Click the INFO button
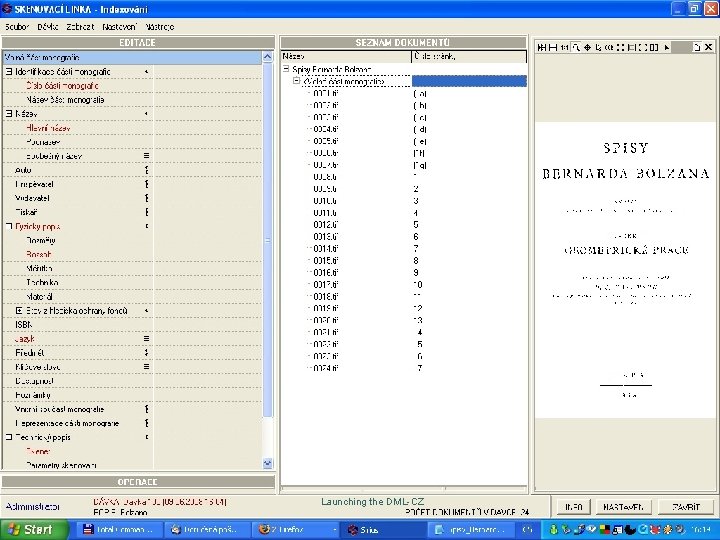The height and width of the screenshot is (540, 720). click(x=574, y=507)
